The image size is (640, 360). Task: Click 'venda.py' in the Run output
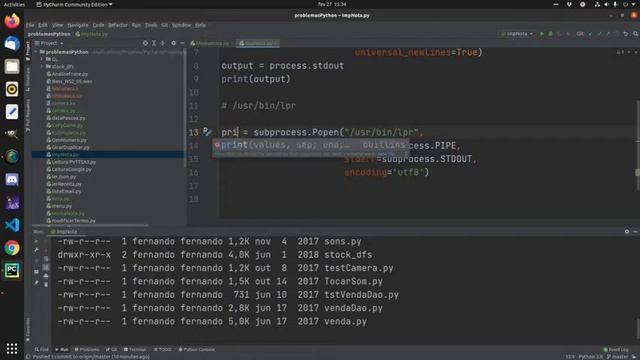coord(345,322)
